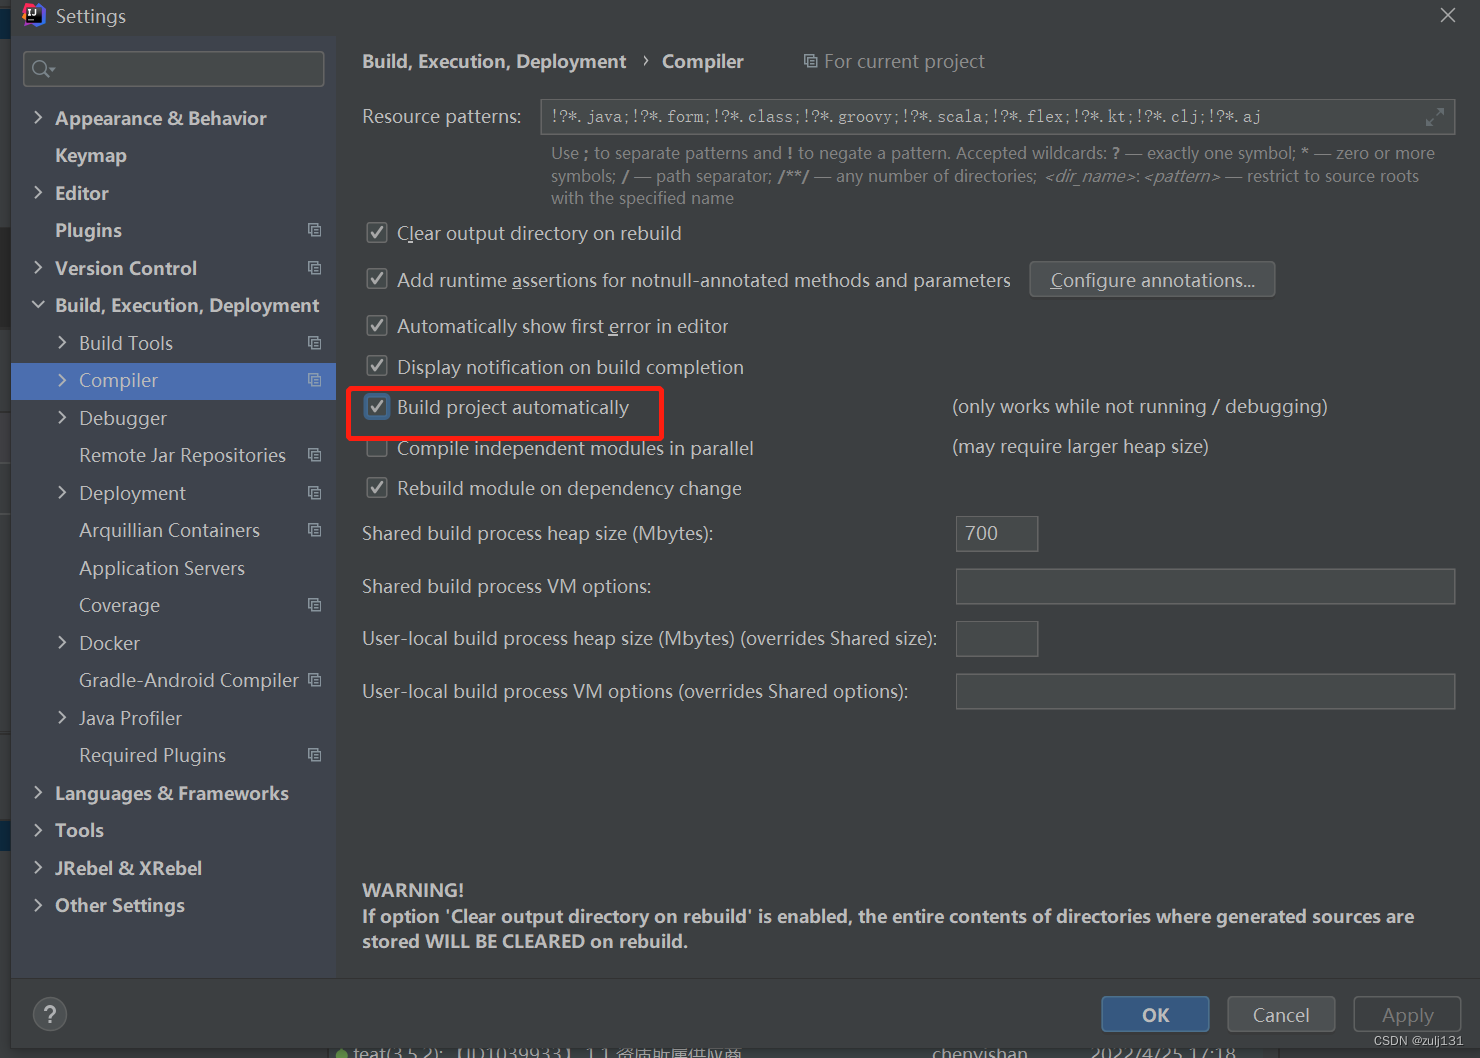
Task: Click the 'For current project' icon in header
Action: [x=810, y=62]
